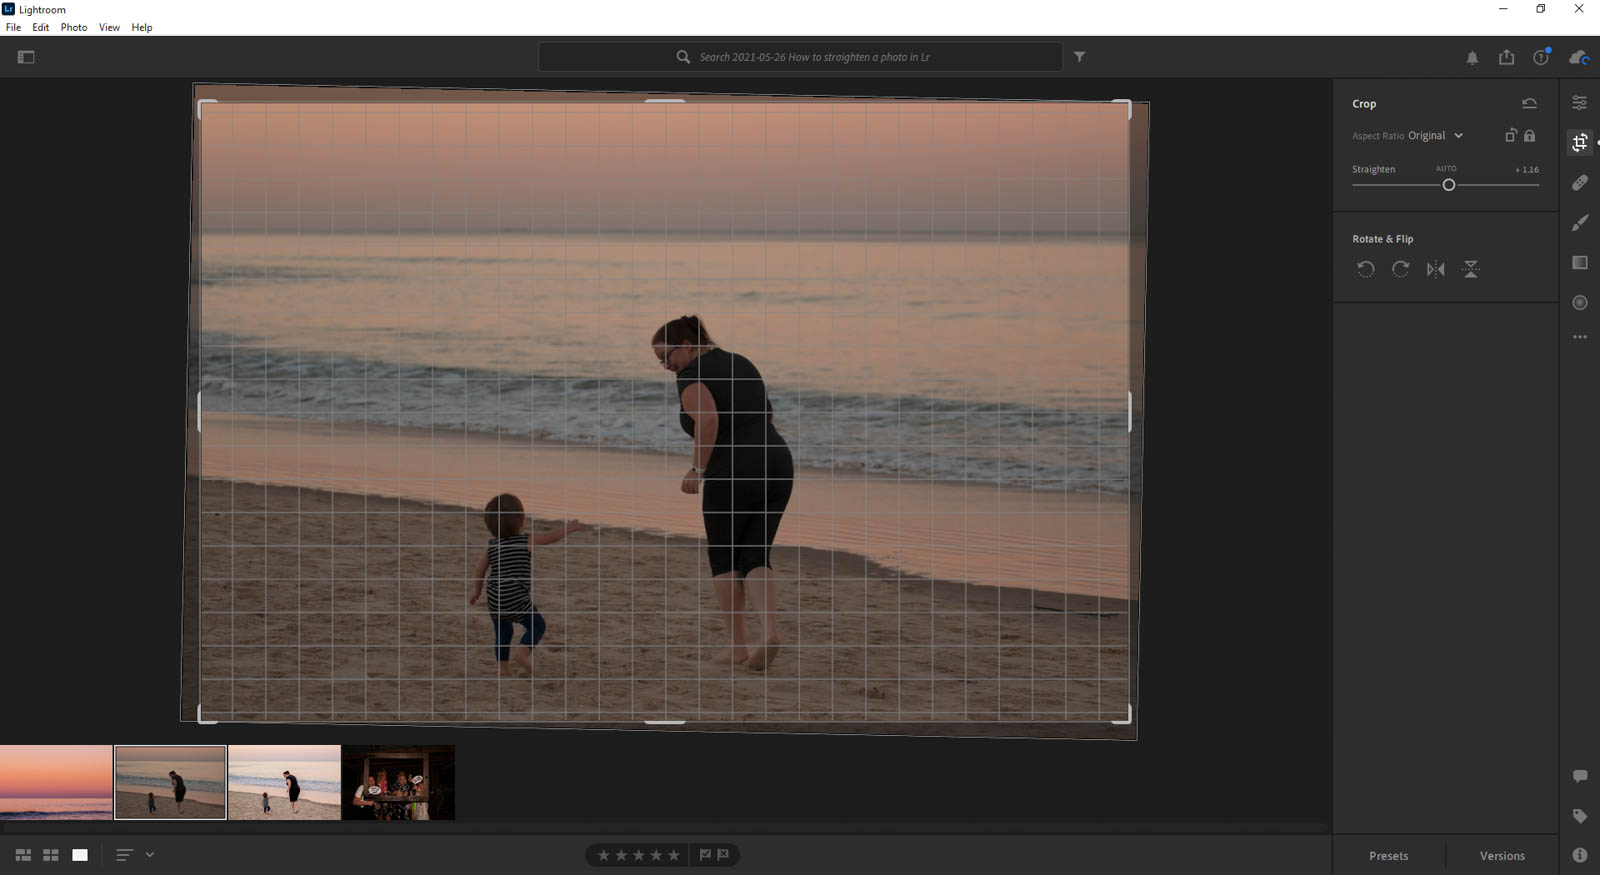Open the Photo menu

click(73, 27)
